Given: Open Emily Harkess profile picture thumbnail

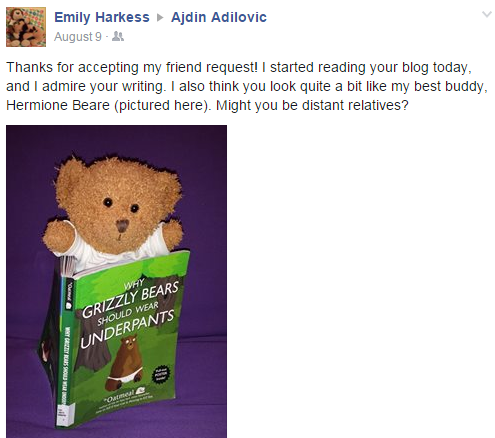Looking at the screenshot, I should pos(26,27).
